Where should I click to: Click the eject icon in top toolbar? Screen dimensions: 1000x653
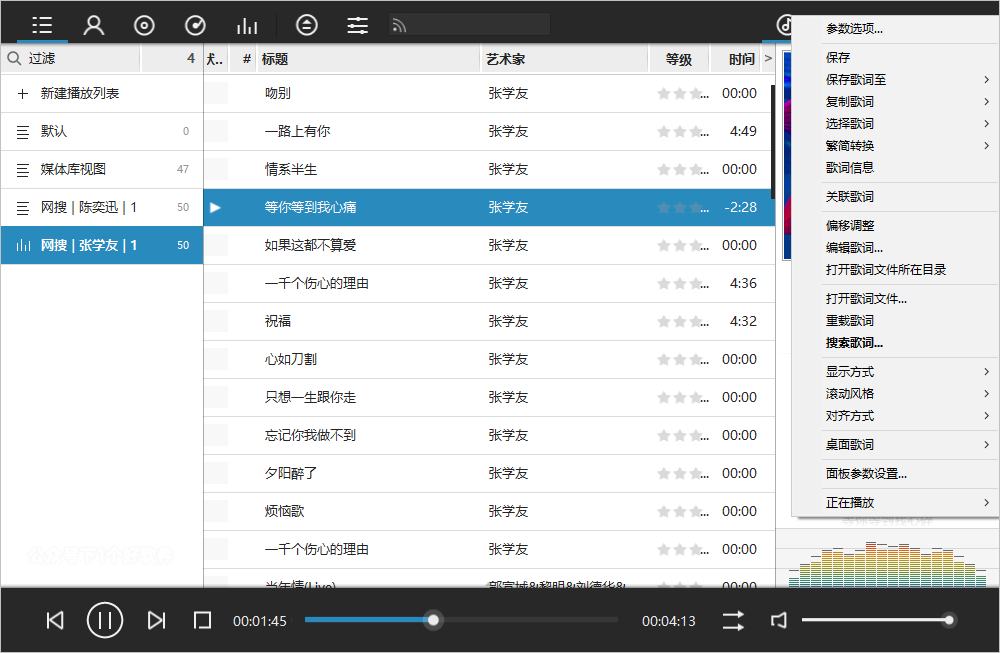point(307,25)
